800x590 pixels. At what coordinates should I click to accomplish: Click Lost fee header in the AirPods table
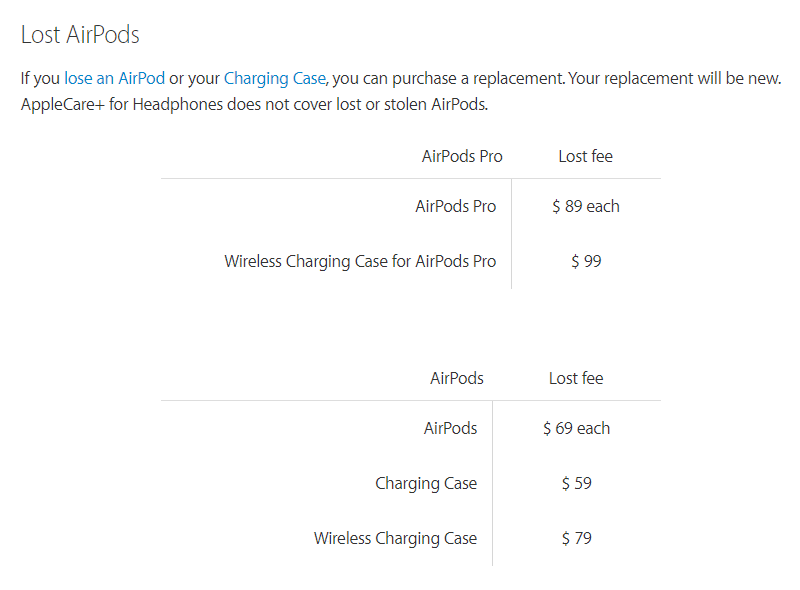point(576,378)
